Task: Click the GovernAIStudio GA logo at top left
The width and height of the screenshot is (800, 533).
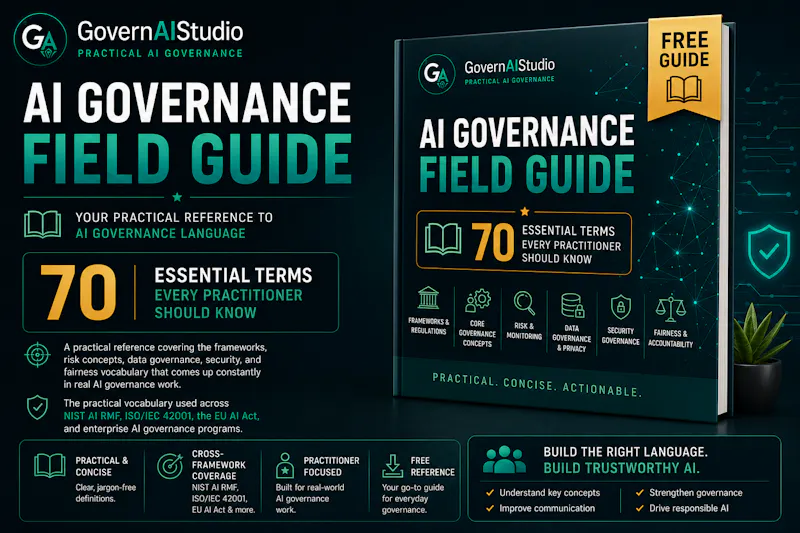Action: [x=40, y=39]
